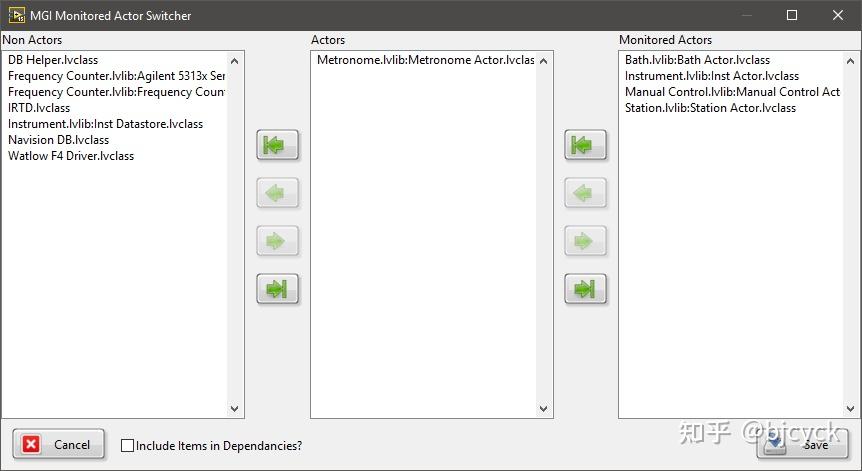This screenshot has width=862, height=471.
Task: Move selected Non Actors item right to Actors
Action: click(x=278, y=241)
